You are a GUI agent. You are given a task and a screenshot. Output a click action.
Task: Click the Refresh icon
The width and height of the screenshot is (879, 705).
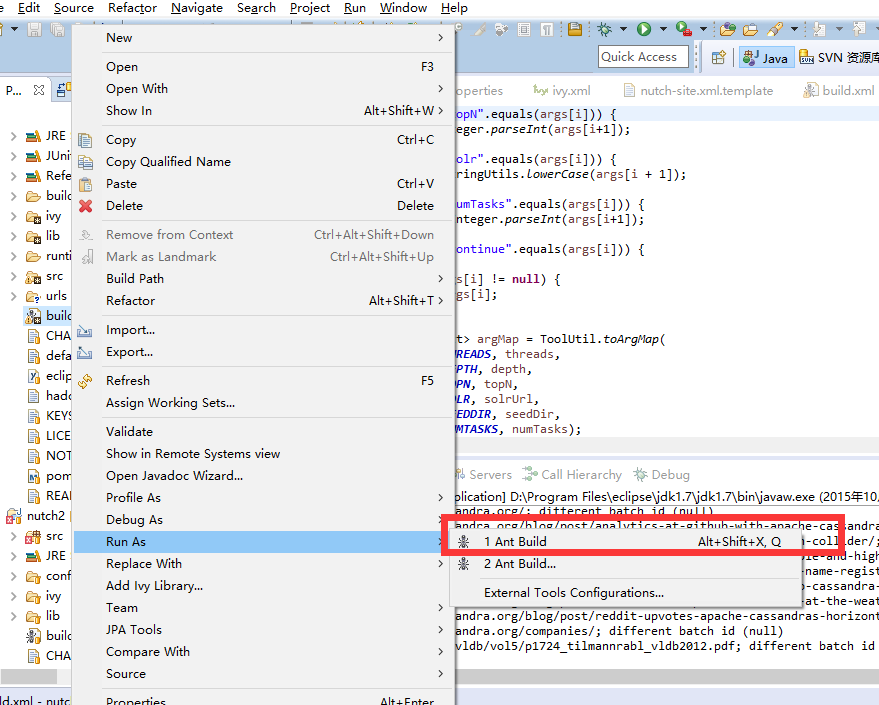[85, 381]
